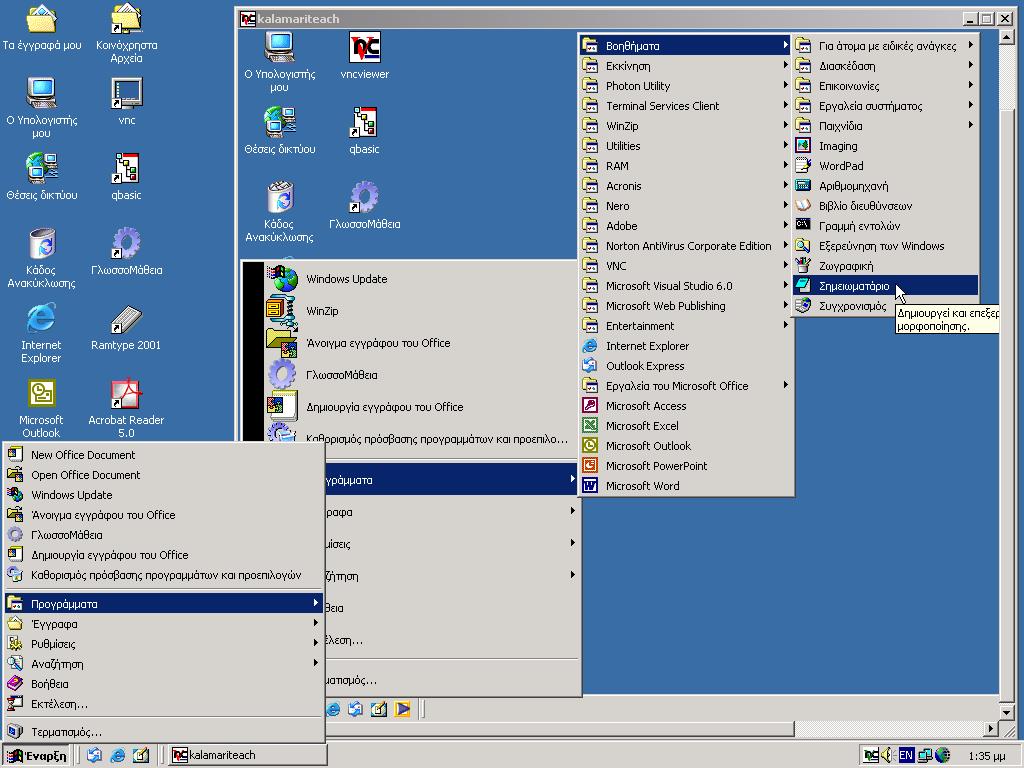Viewport: 1024px width, 768px height.
Task: Select the ΓλωσσοΜάθεια icon on the local desktop
Action: [127, 251]
